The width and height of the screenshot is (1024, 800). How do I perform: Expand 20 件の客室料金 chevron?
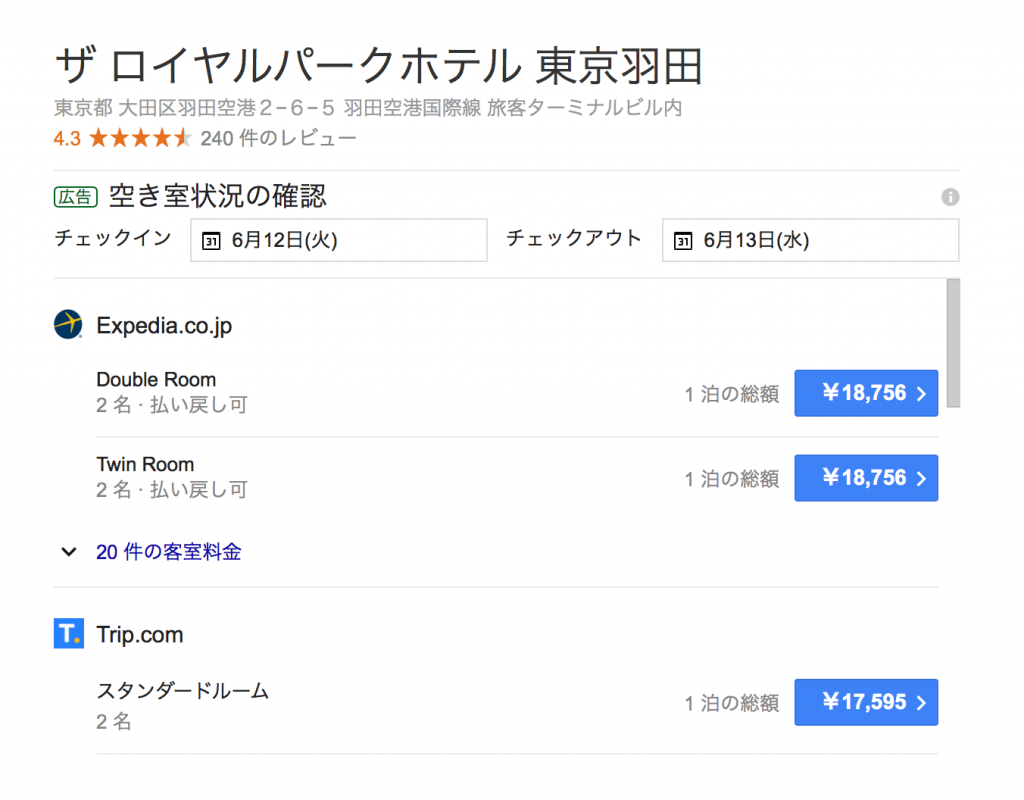coord(69,552)
